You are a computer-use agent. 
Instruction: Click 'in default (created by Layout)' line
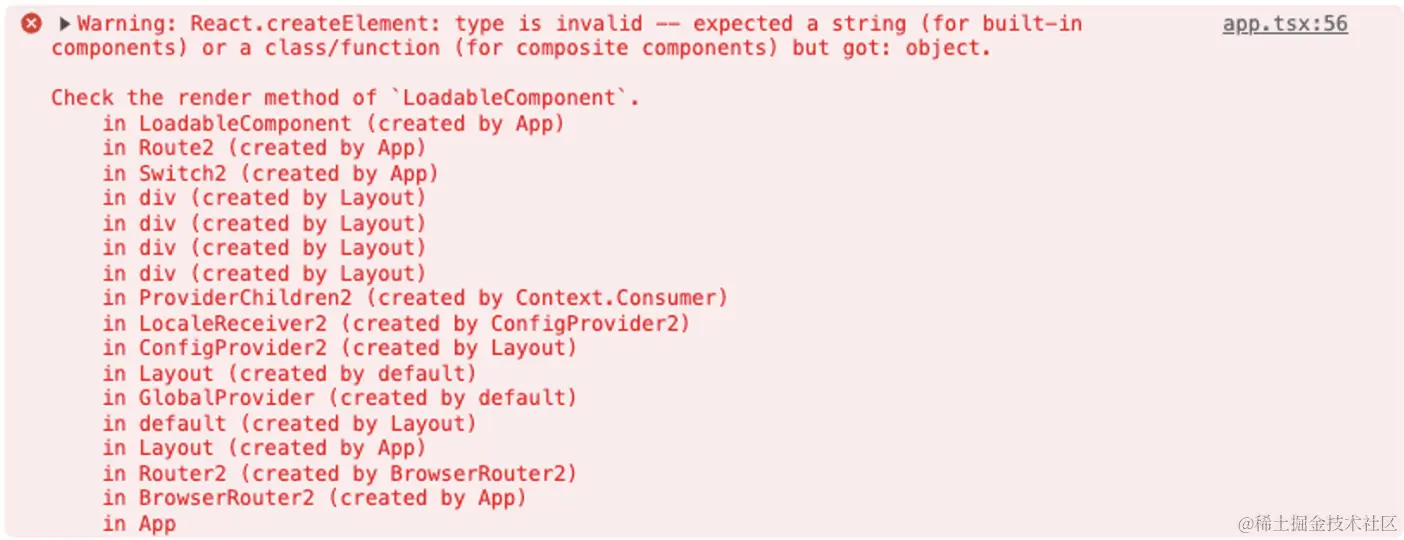click(x=289, y=424)
